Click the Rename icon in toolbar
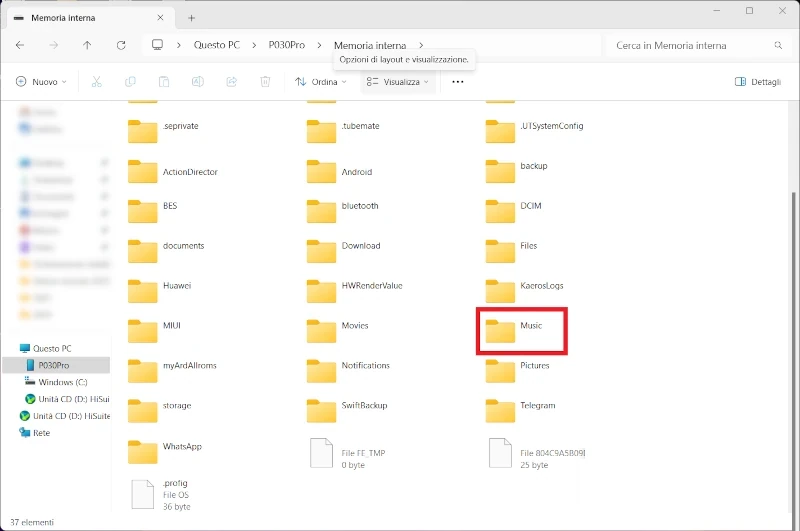 click(x=197, y=82)
